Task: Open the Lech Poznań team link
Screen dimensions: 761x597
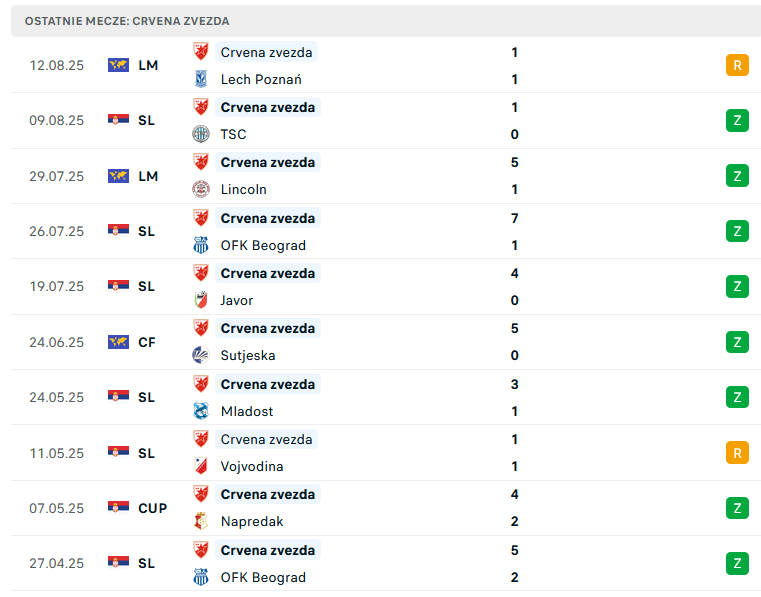Action: tap(261, 79)
